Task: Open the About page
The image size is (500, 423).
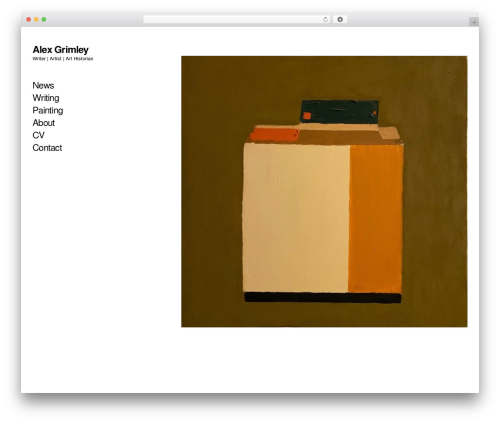Action: [44, 123]
